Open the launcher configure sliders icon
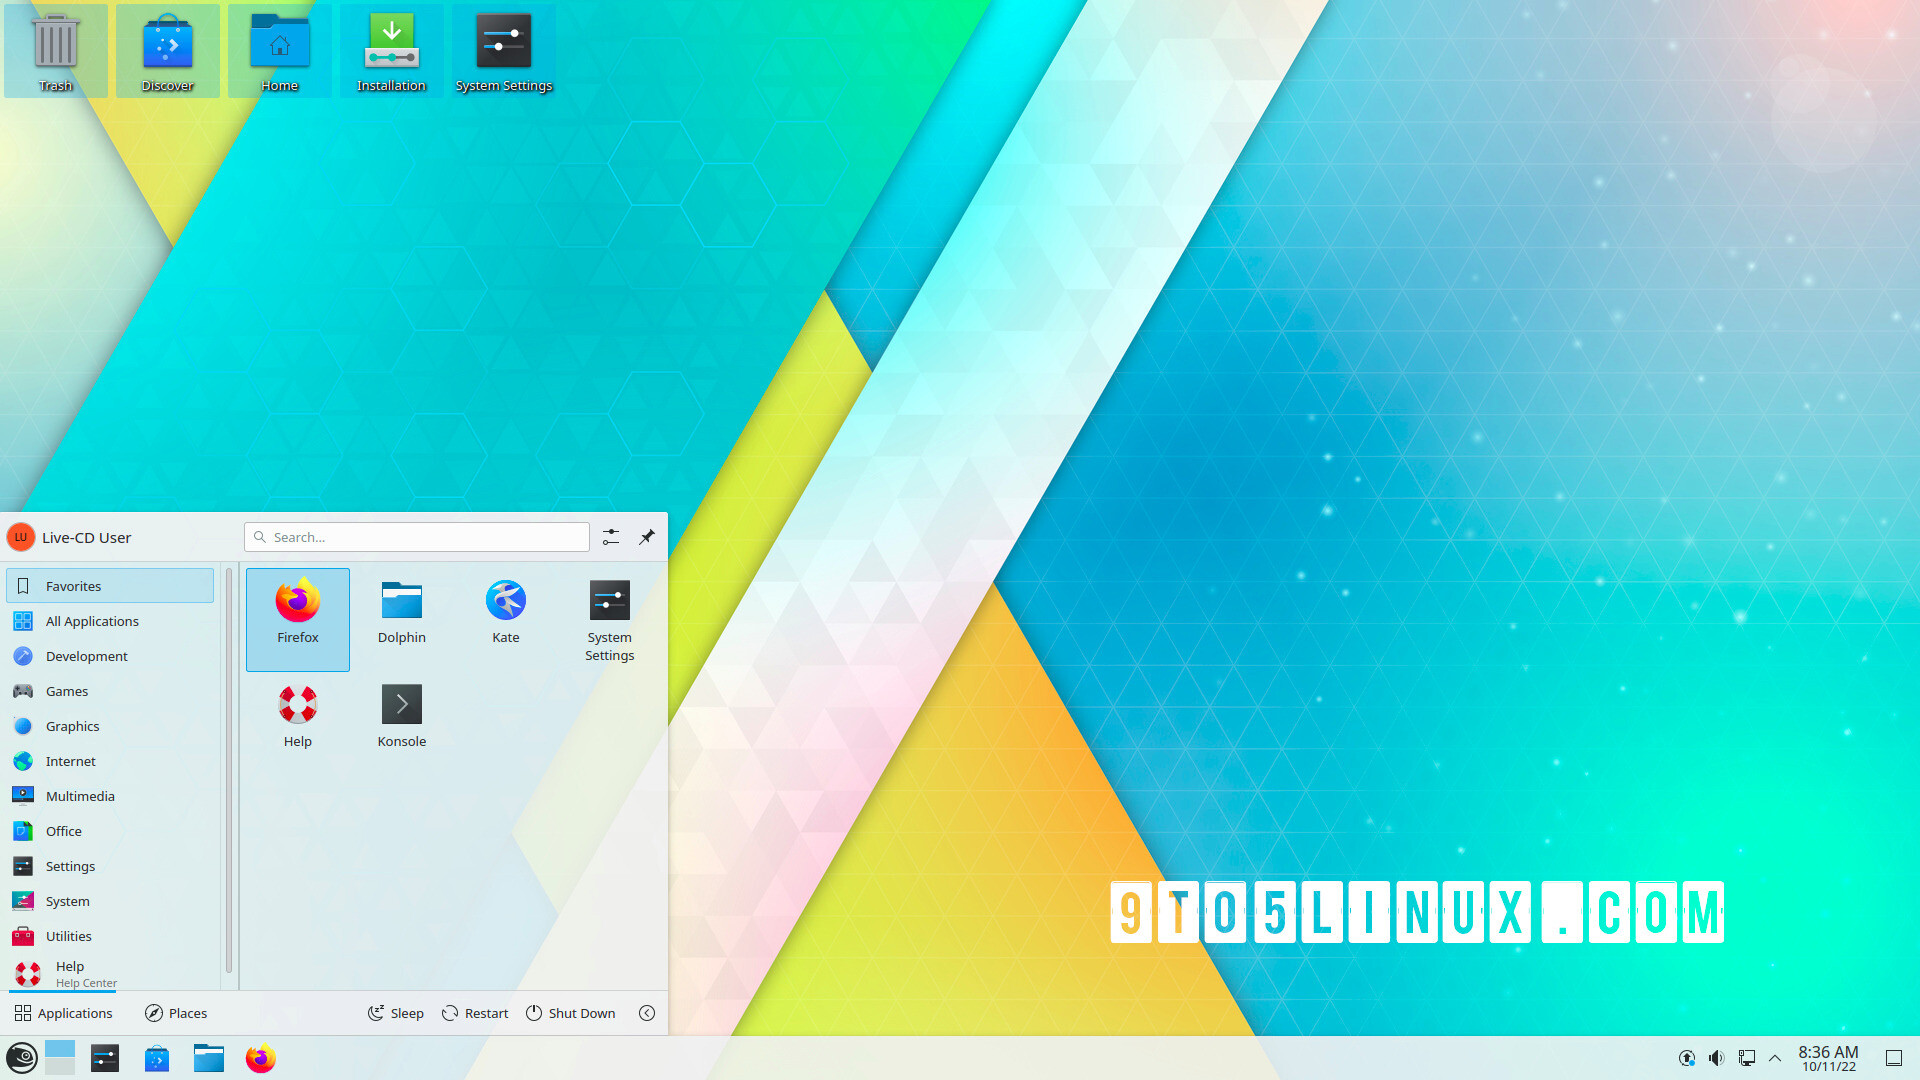The width and height of the screenshot is (1920, 1080). 611,537
